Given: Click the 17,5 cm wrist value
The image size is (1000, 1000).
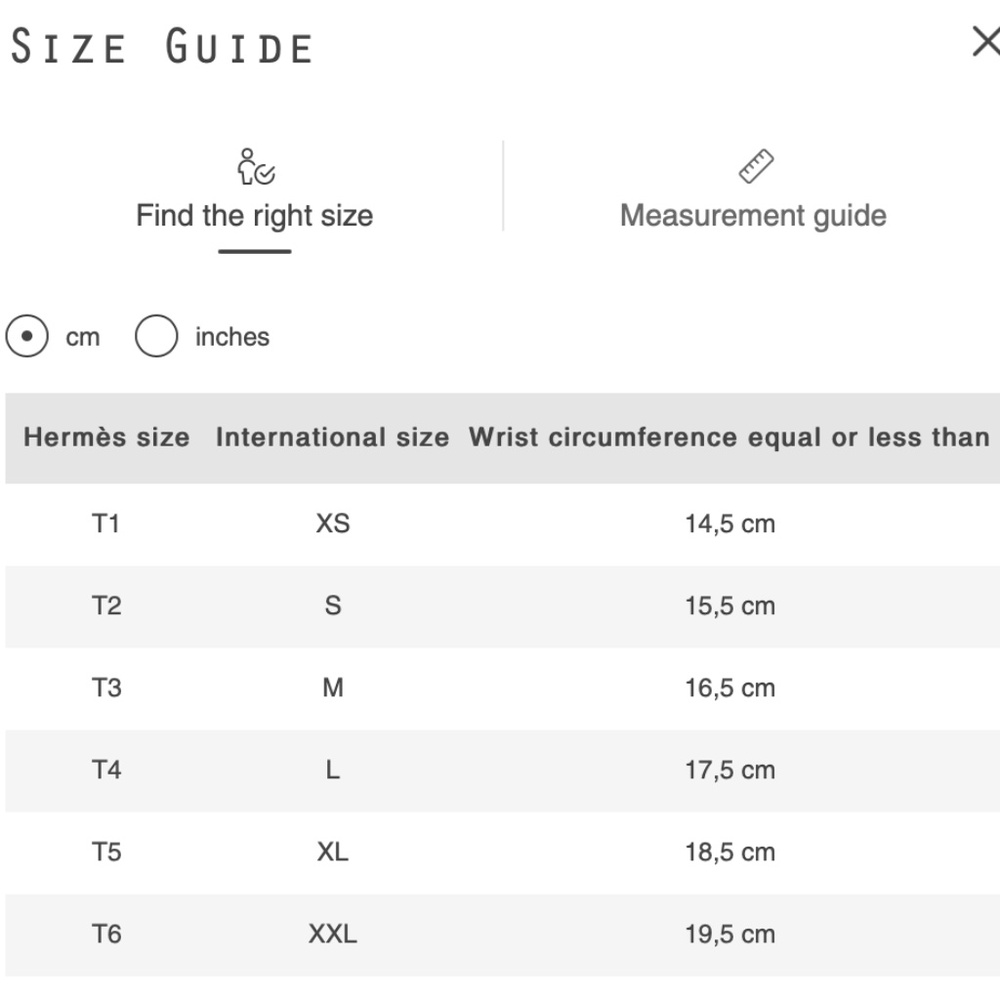Looking at the screenshot, I should click(x=730, y=770).
